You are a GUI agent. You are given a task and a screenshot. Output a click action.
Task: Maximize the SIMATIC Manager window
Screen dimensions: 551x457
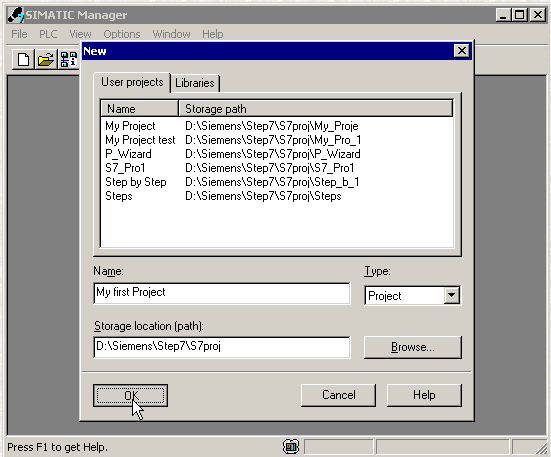tap(519, 15)
